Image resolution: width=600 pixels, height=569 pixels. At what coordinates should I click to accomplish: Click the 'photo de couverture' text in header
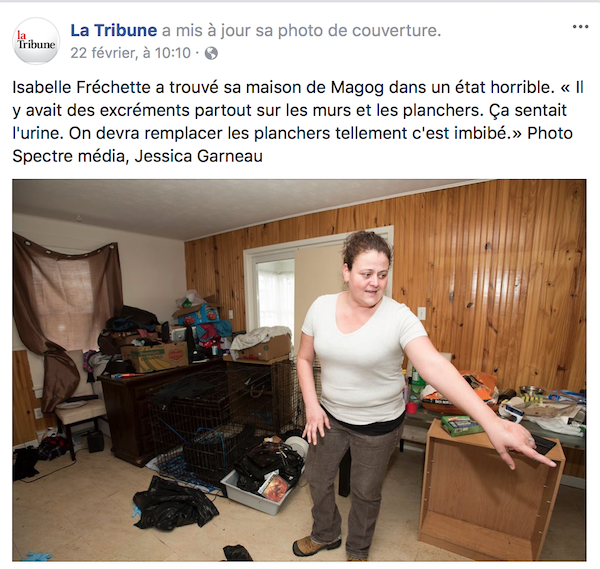pos(359,31)
